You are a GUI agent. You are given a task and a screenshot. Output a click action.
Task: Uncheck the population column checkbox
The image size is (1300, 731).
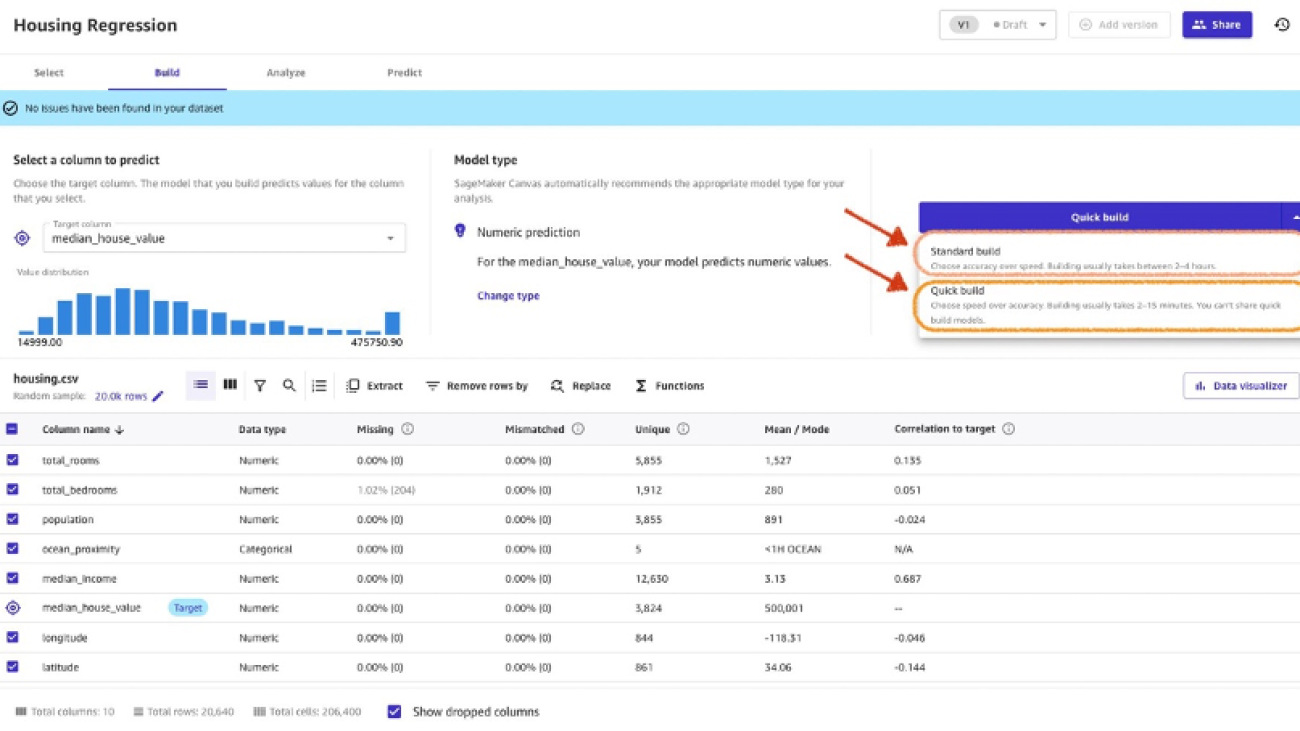point(12,519)
